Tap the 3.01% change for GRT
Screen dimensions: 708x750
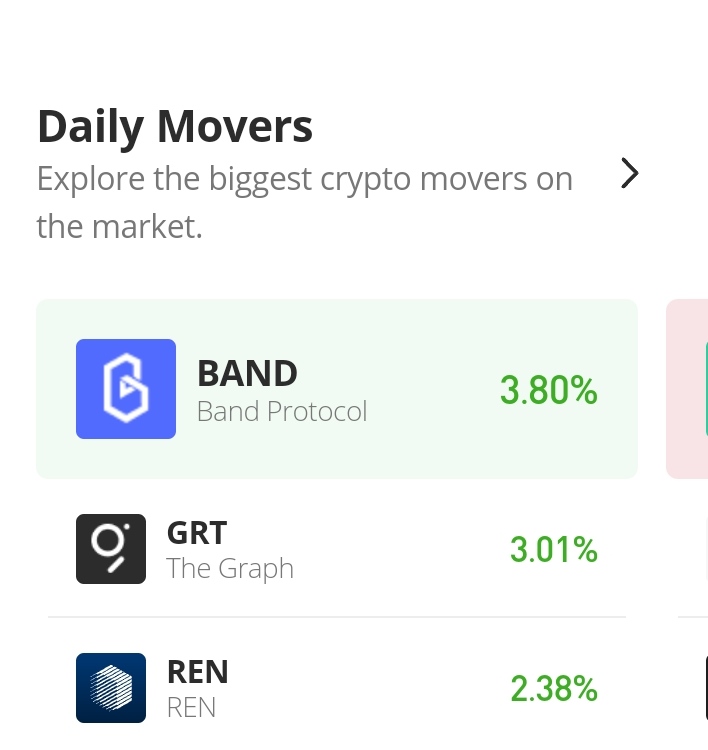[x=554, y=549]
